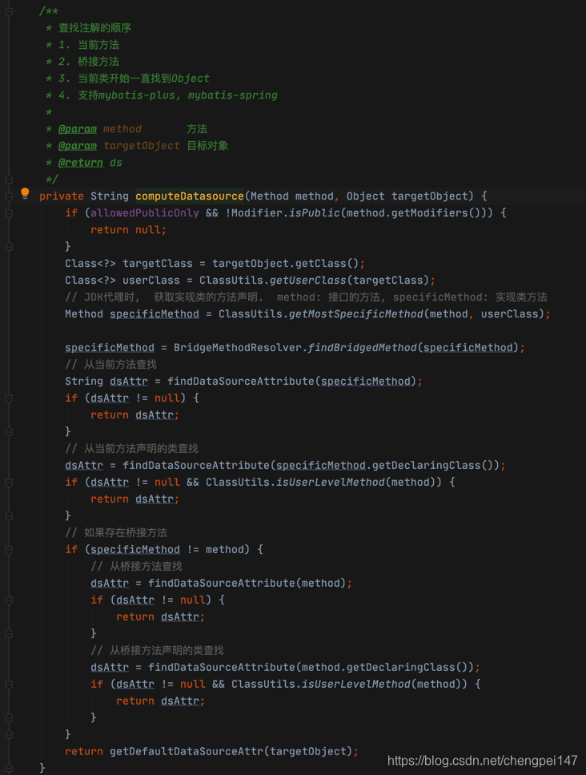Click the getUserClass method call

(x=308, y=280)
